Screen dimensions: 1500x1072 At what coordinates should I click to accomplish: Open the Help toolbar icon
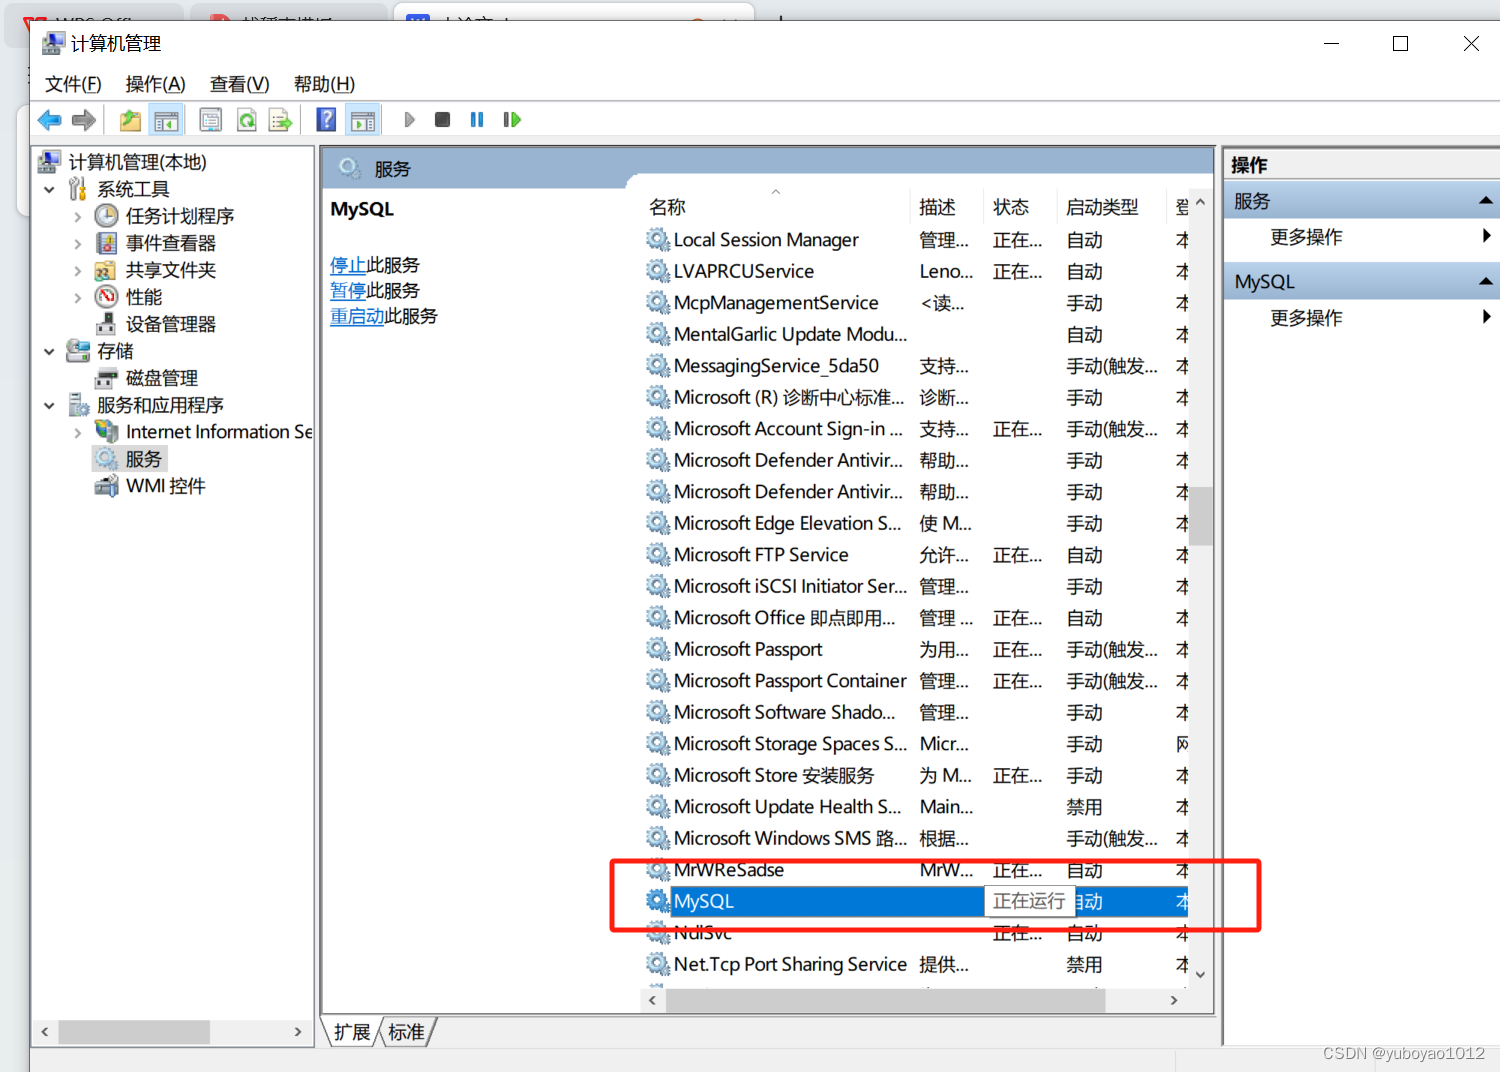coord(326,120)
